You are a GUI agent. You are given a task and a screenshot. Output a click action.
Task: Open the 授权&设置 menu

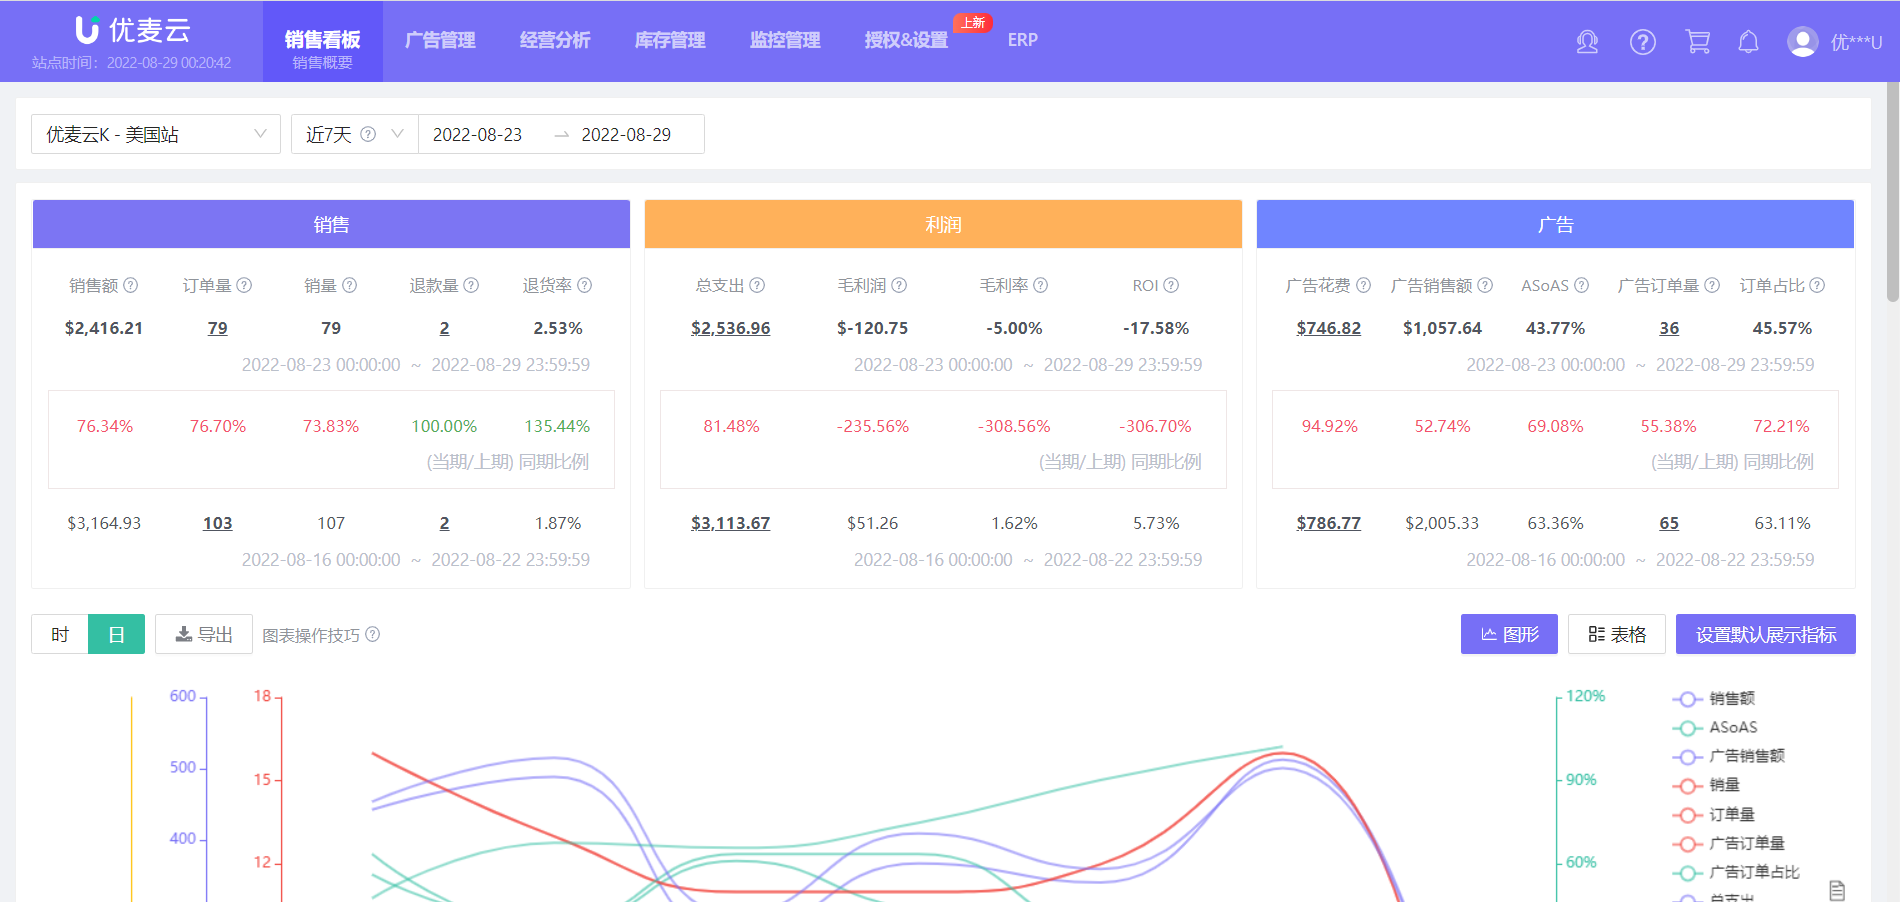[x=906, y=40]
